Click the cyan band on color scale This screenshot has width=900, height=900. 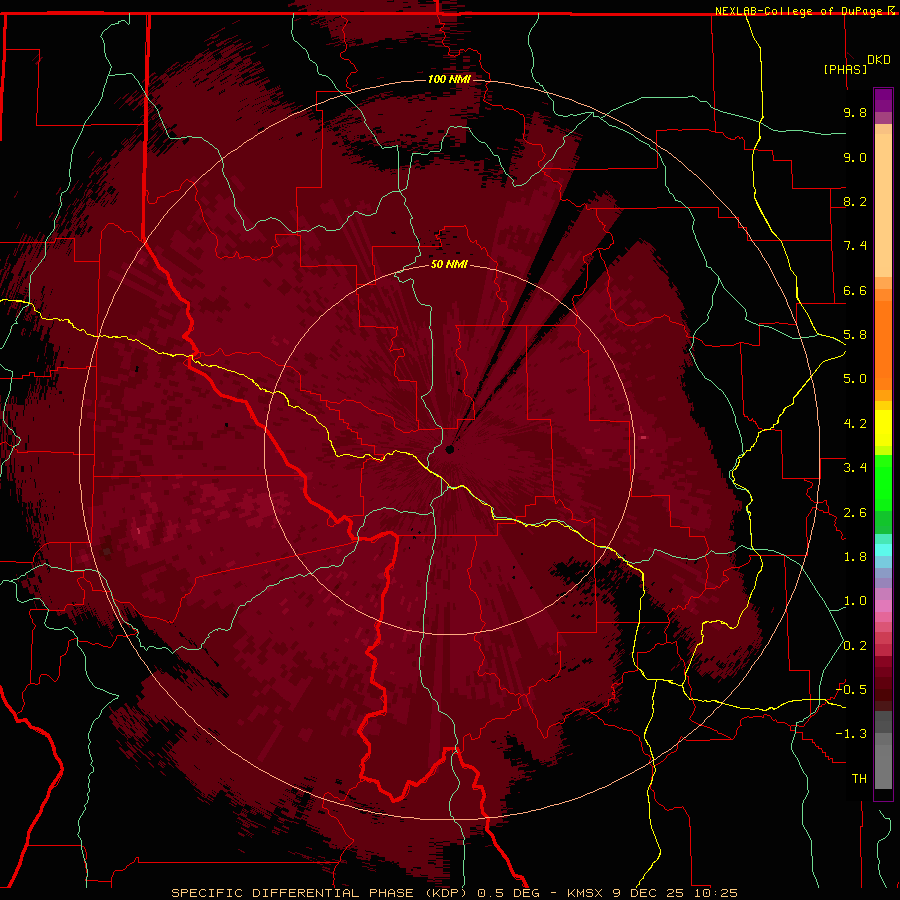tap(883, 550)
